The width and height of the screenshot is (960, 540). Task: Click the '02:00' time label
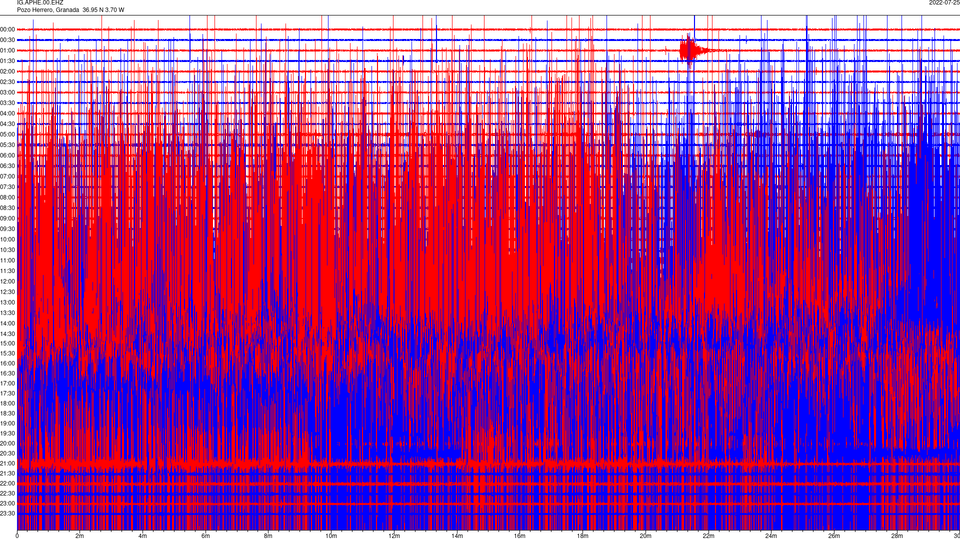pos(7,71)
